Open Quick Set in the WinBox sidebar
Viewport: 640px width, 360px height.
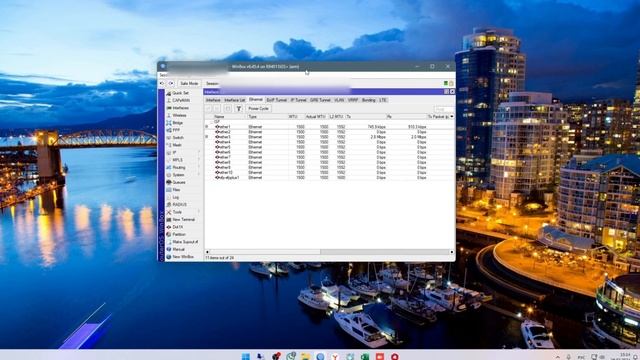pos(180,93)
